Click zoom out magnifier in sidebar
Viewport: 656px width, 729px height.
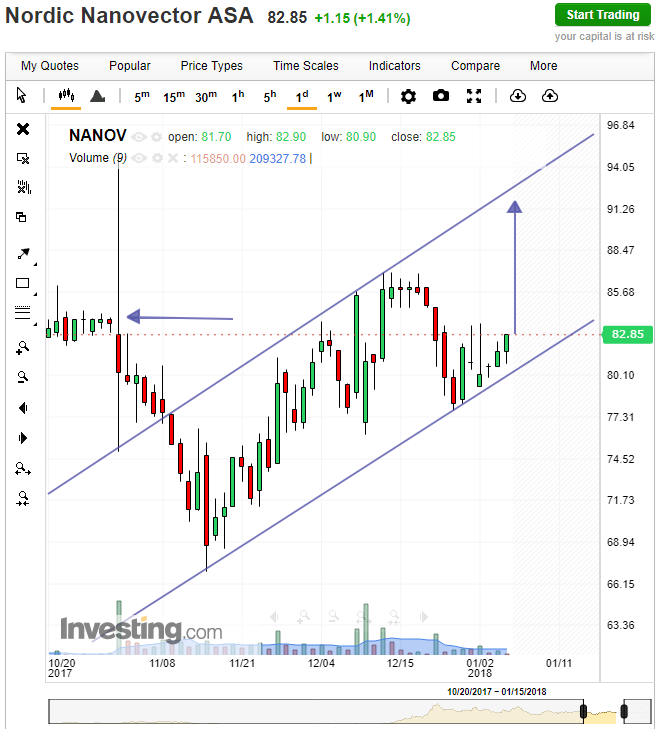pos(22,377)
